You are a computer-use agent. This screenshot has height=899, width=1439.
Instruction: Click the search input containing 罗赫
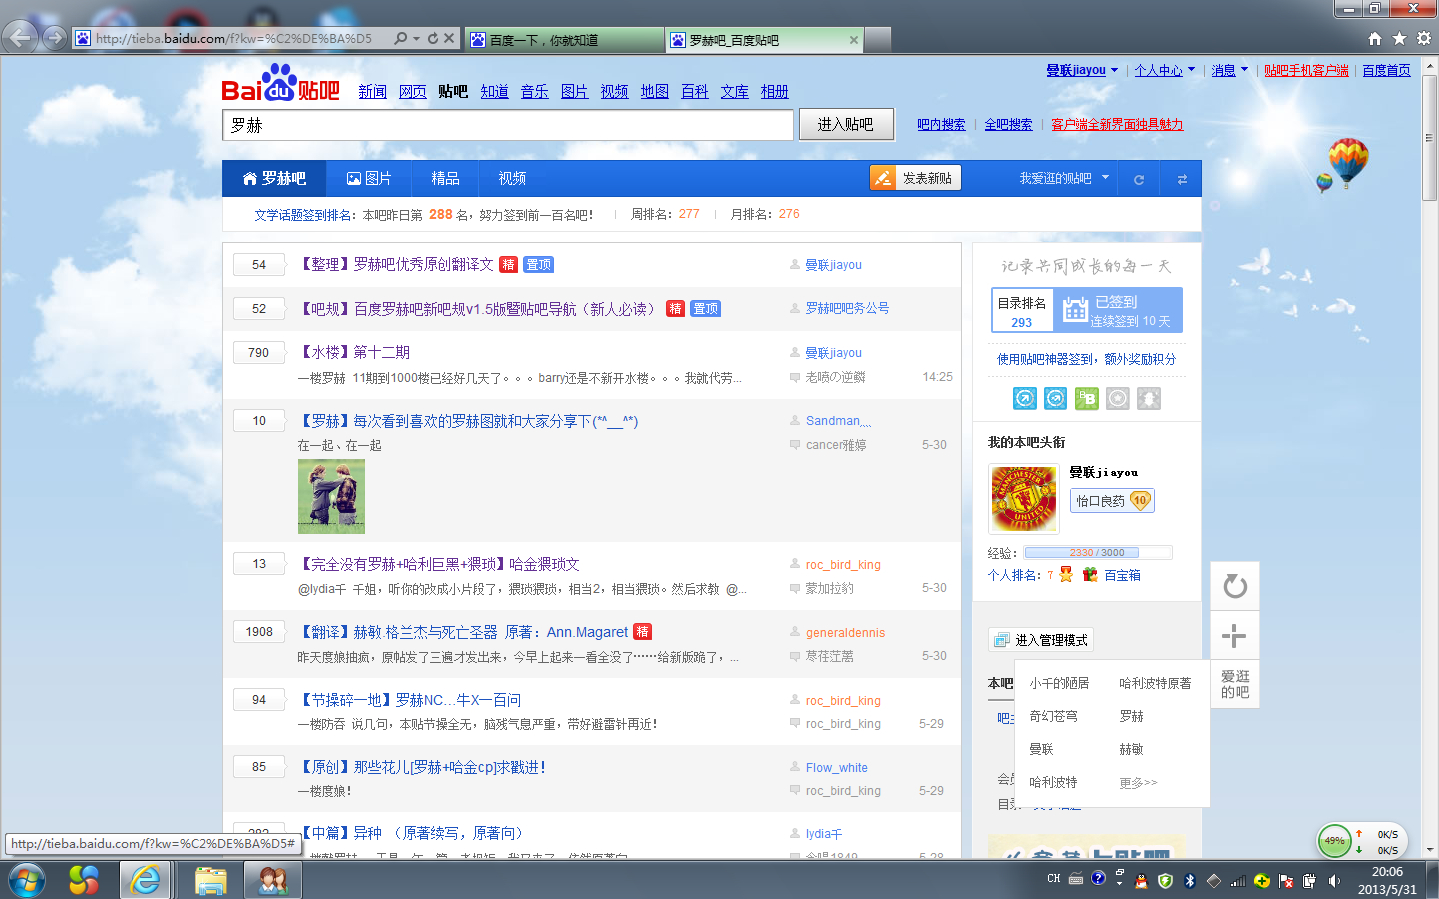pyautogui.click(x=508, y=125)
